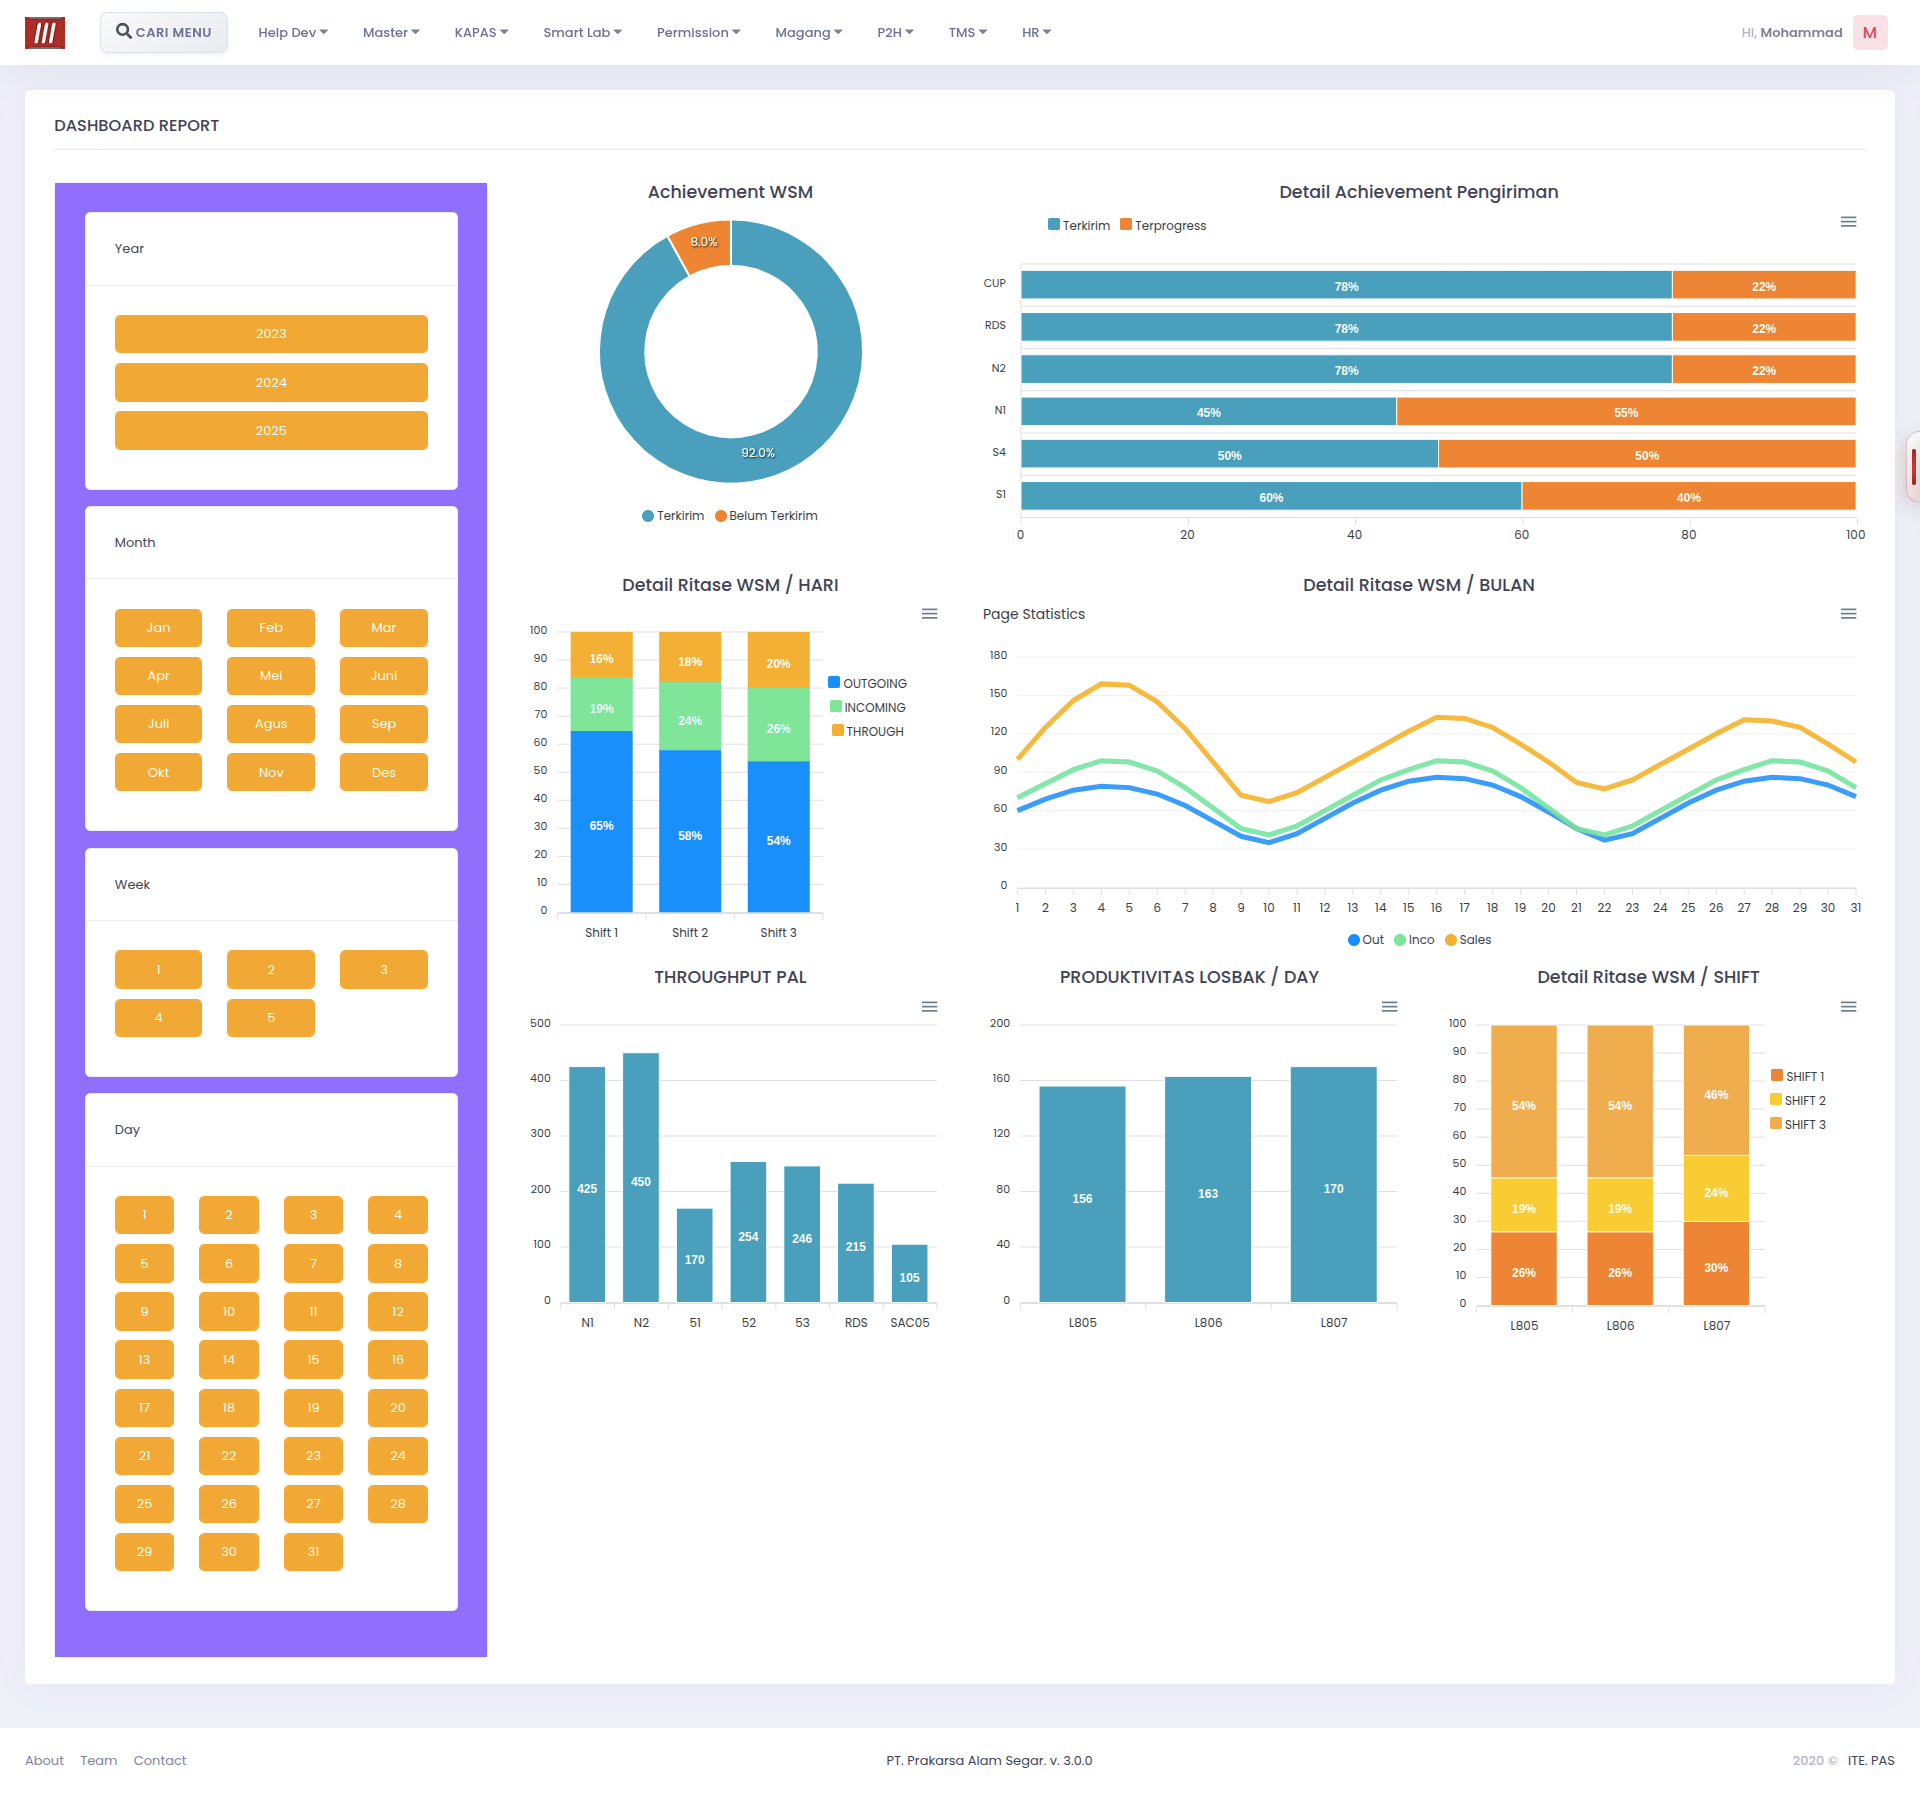Toggle the Sales line legend item
1920x1793 pixels.
pyautogui.click(x=1468, y=940)
